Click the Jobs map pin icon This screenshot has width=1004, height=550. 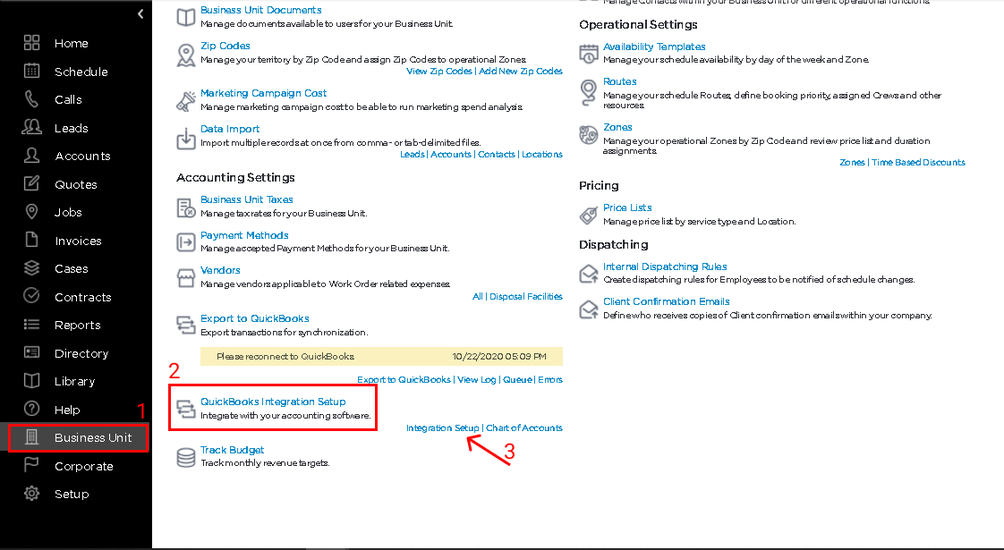pos(31,212)
